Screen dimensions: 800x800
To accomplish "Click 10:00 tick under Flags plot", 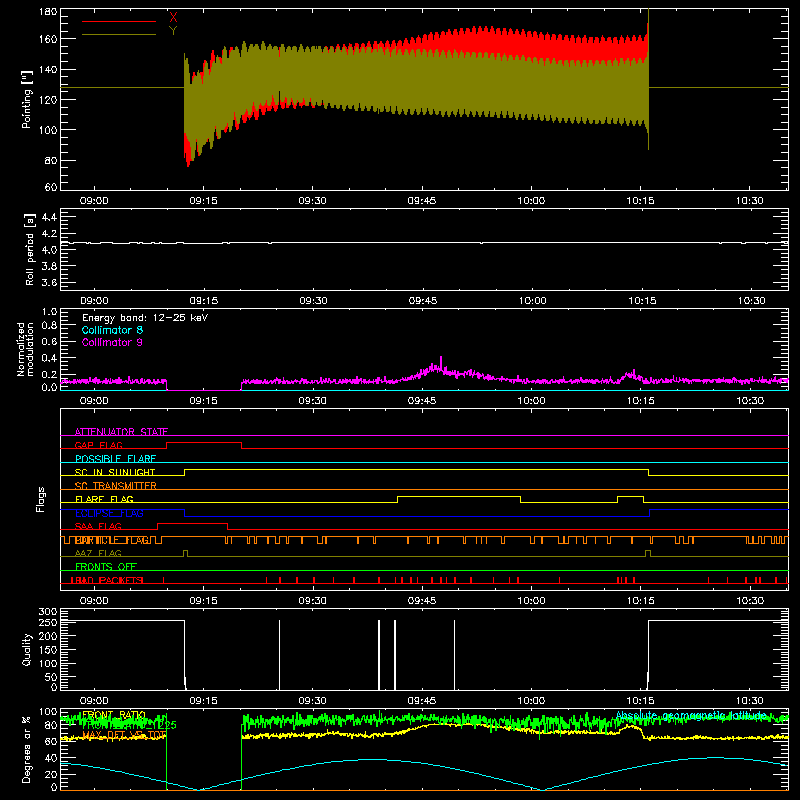I will (531, 601).
